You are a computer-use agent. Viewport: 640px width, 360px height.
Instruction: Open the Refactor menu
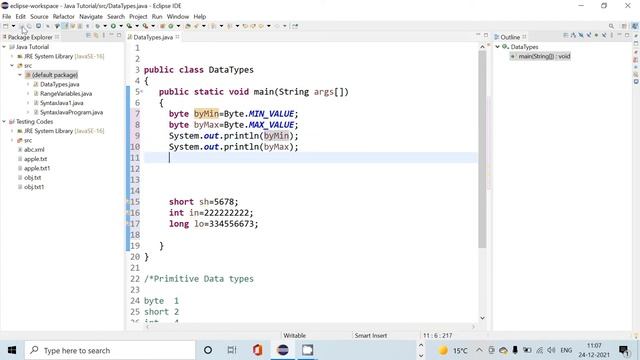[64, 16]
